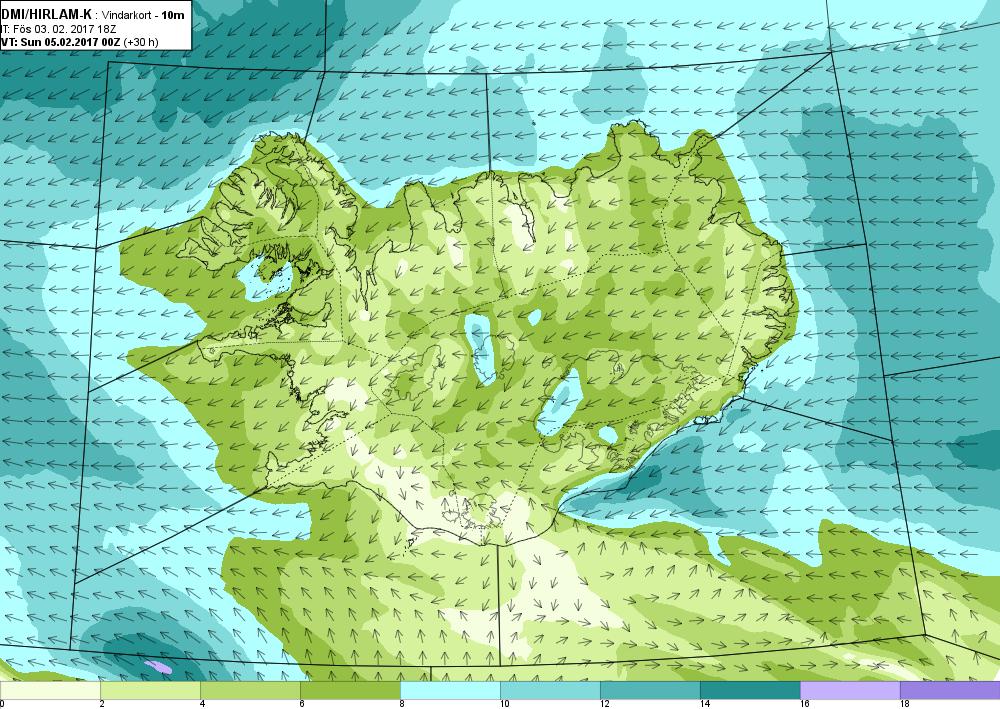Click the light purple 16–18 legend swatch
This screenshot has width=1000, height=709.
[850, 691]
